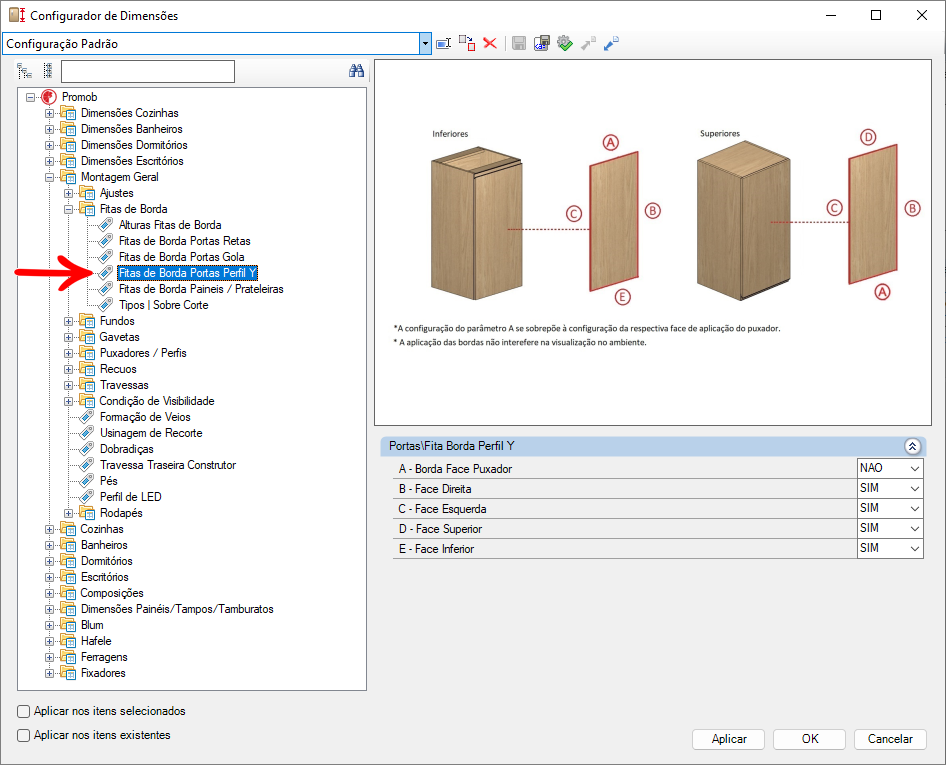Collapse the Montagem Geral node
948x767 pixels.
click(x=50, y=177)
